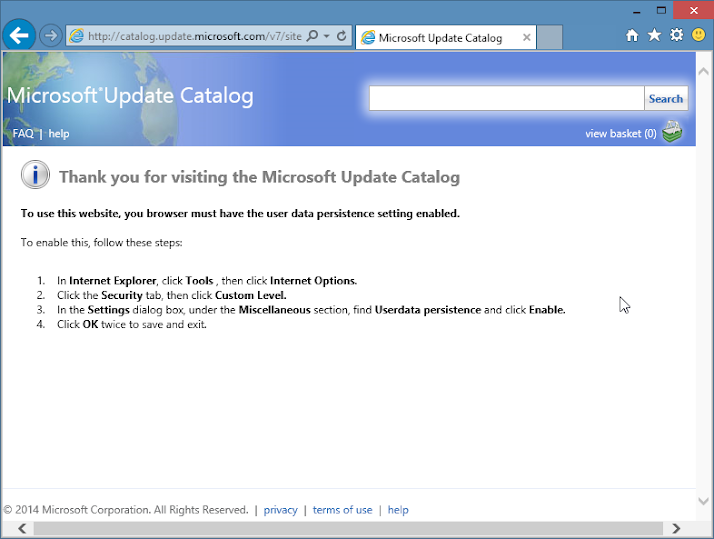Click the 'Custom Level.' text in step 2
This screenshot has width=714, height=539.
250,295
